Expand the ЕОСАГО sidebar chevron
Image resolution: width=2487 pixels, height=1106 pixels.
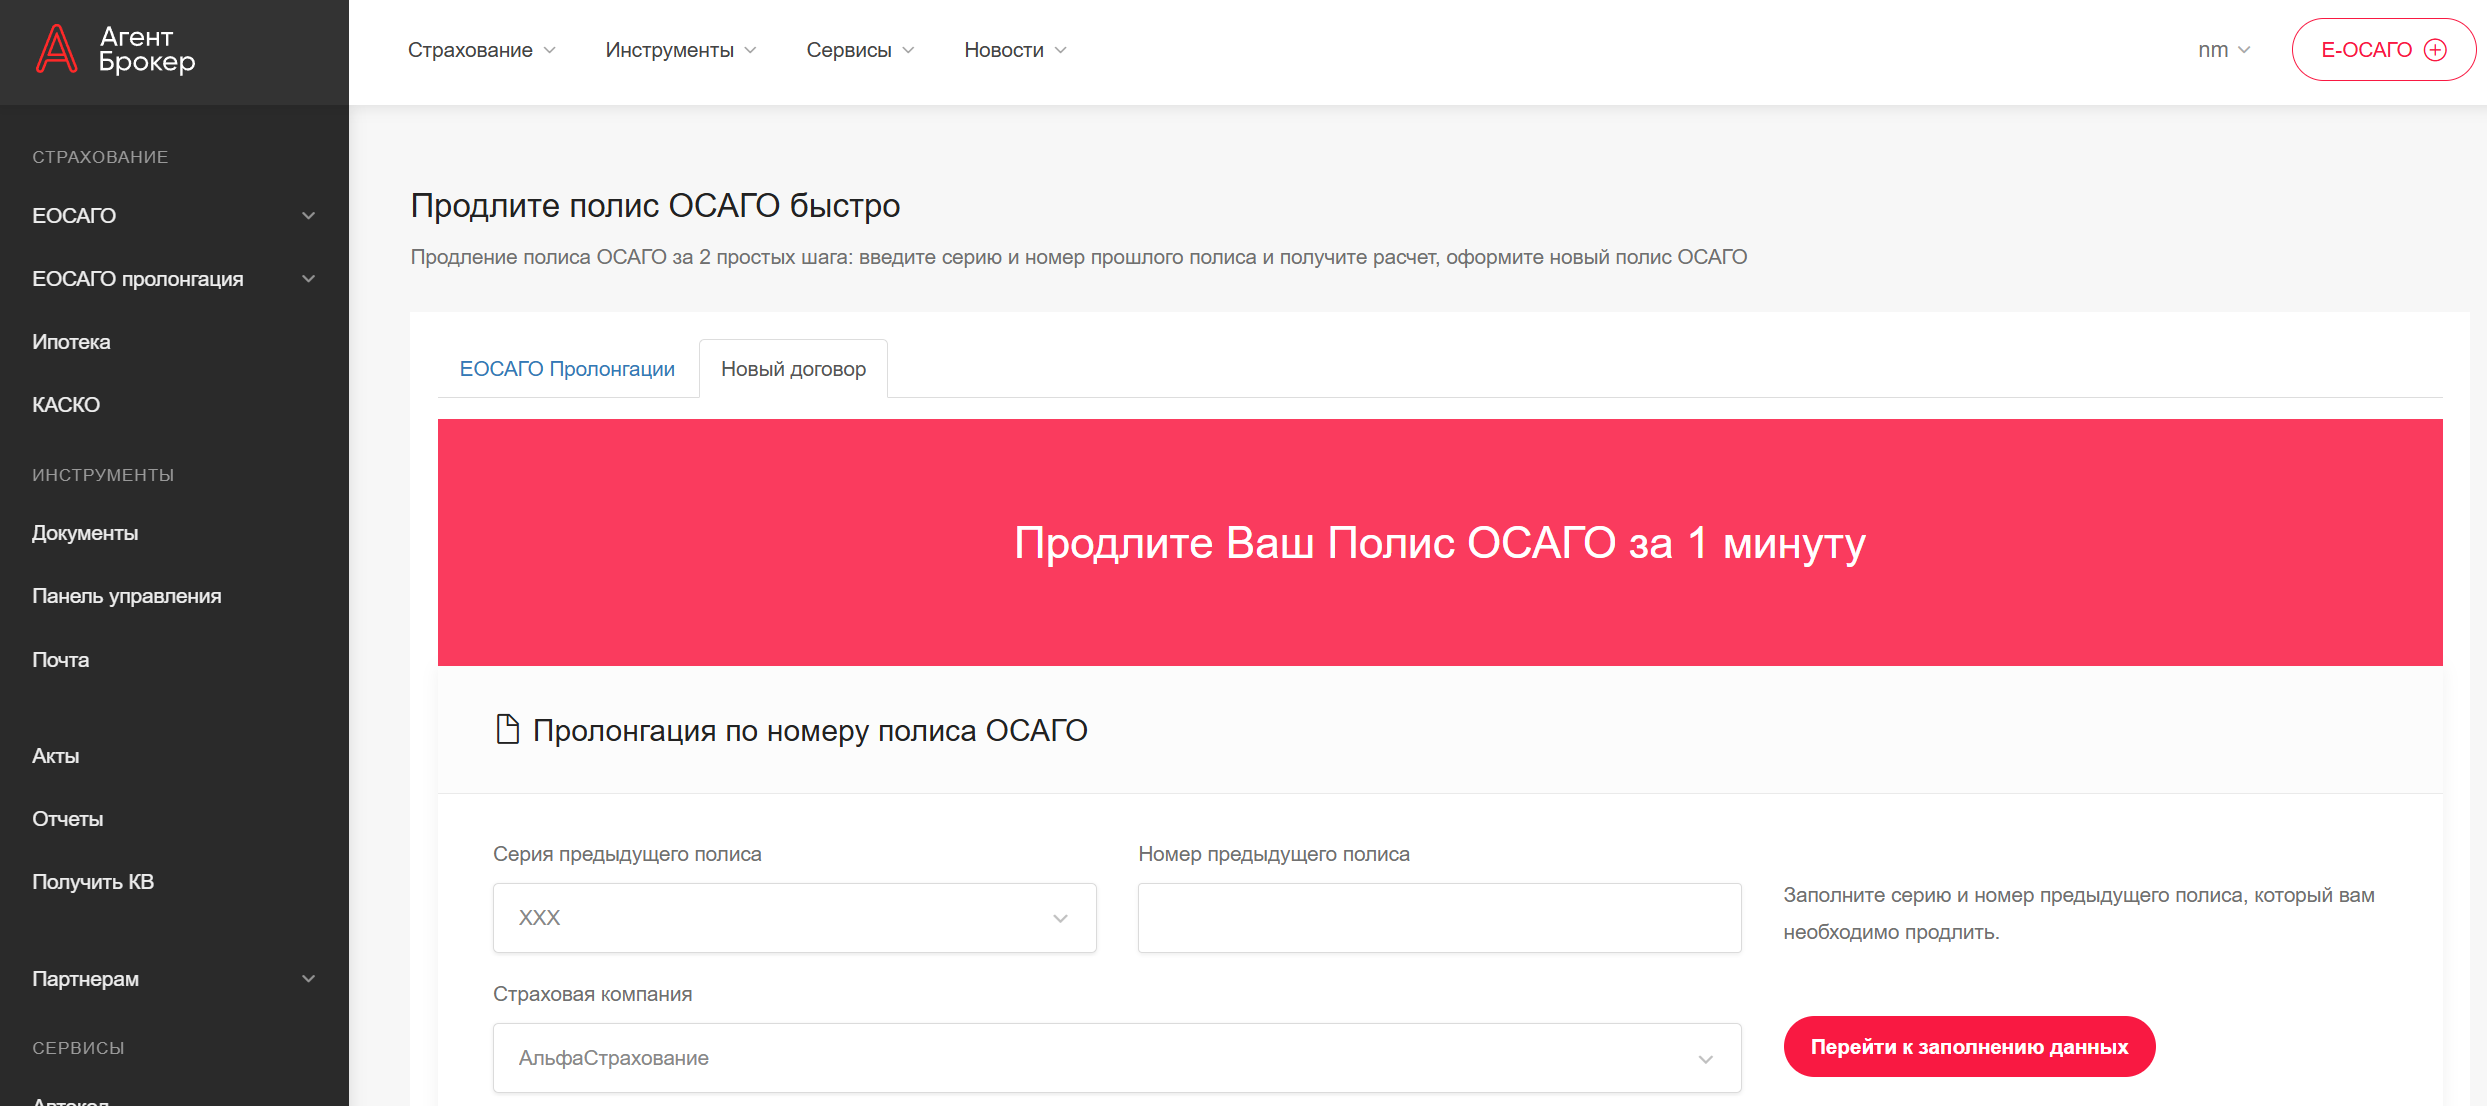(308, 216)
